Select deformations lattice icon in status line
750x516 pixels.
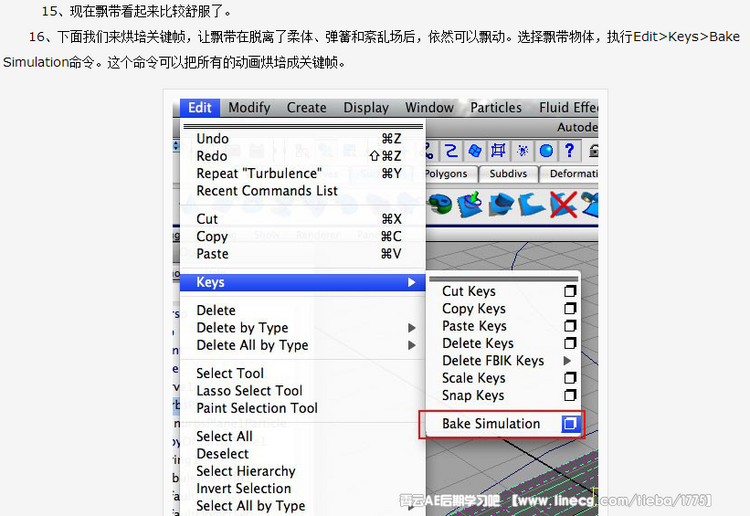click(498, 151)
